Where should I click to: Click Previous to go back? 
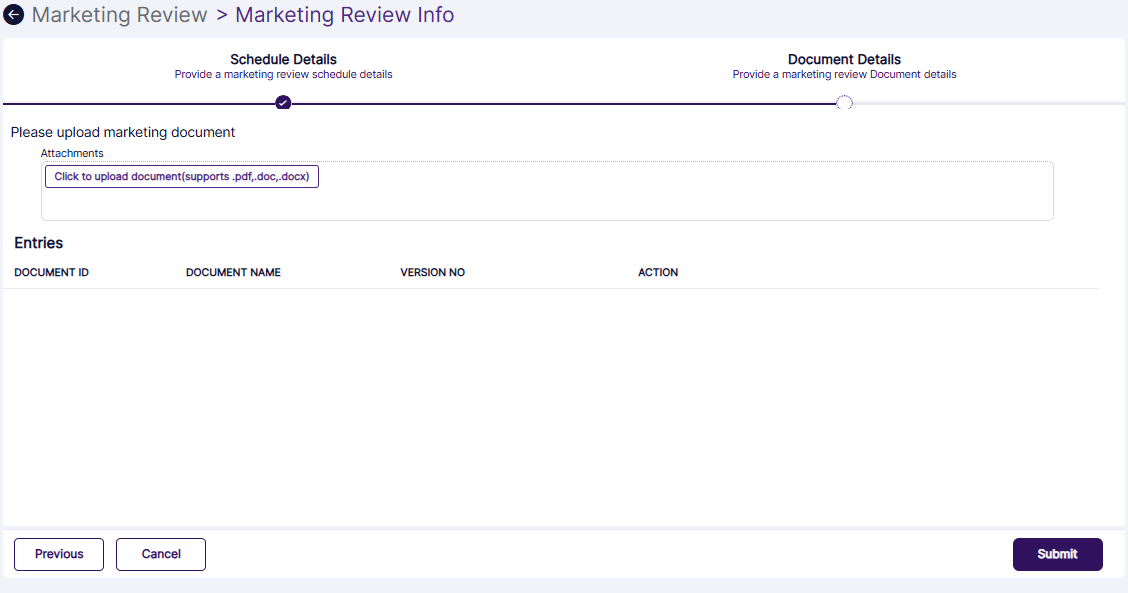58,554
